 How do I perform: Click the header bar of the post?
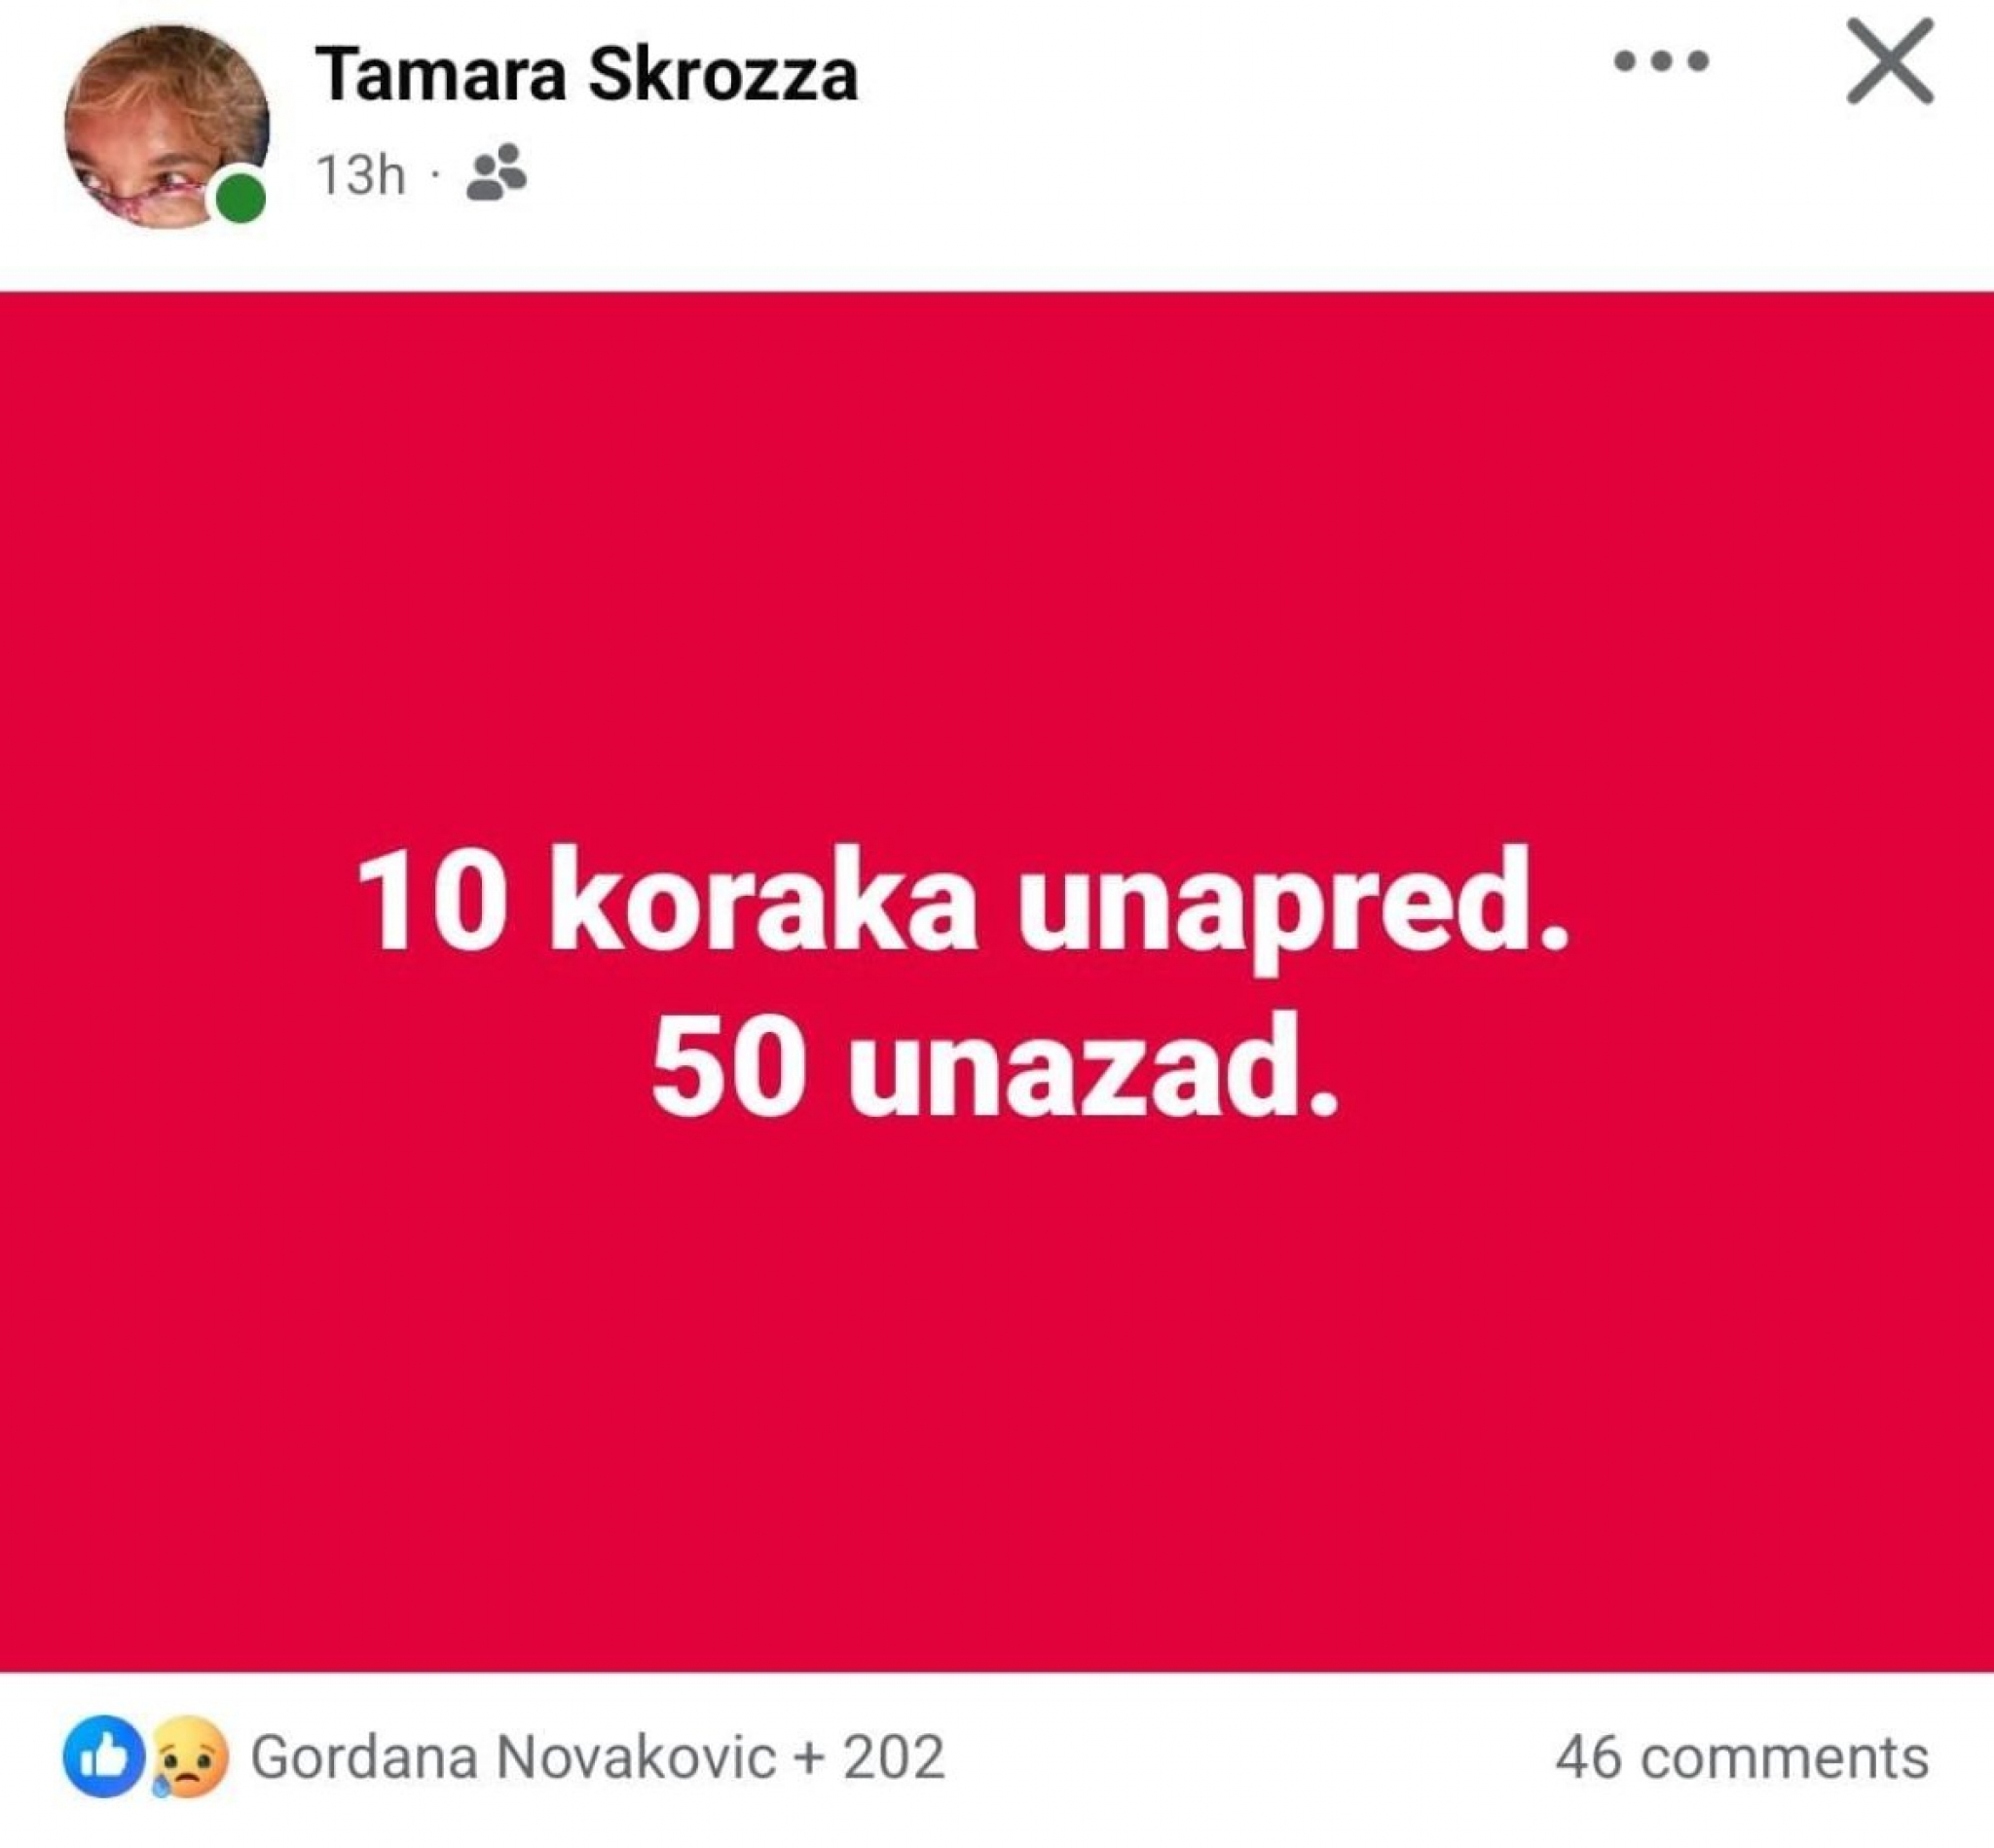(997, 120)
